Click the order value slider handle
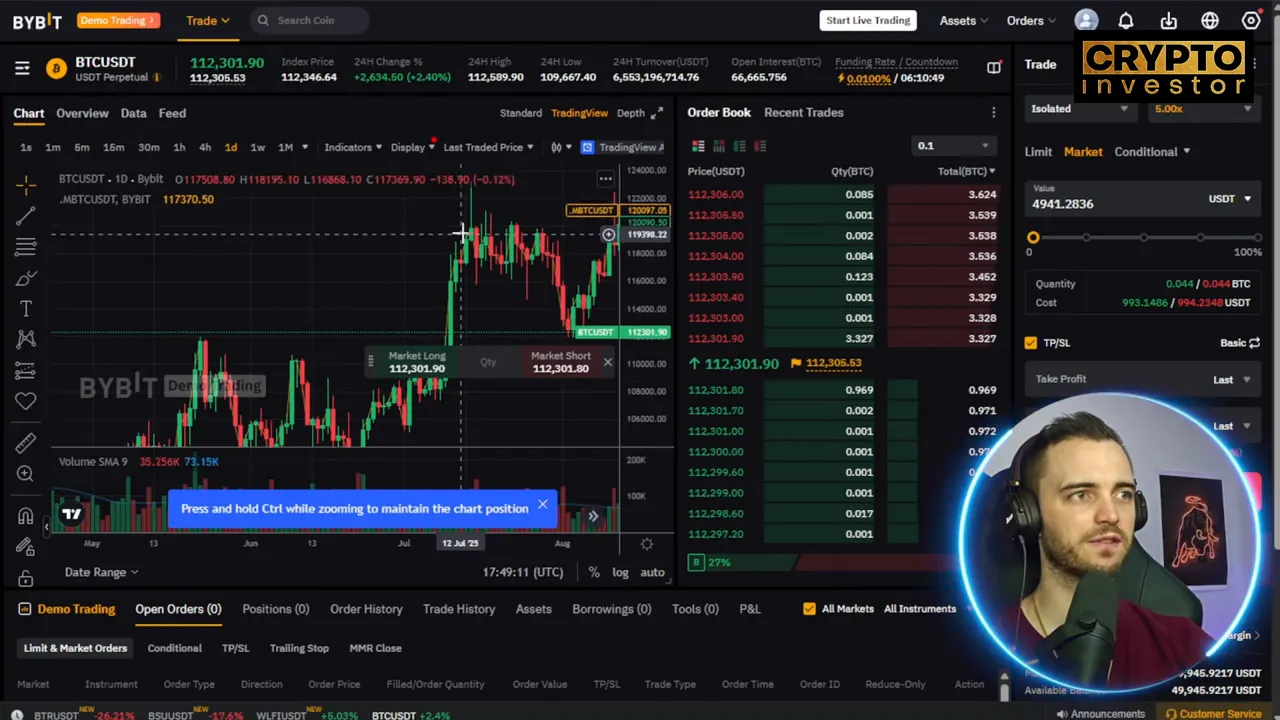 click(1033, 237)
